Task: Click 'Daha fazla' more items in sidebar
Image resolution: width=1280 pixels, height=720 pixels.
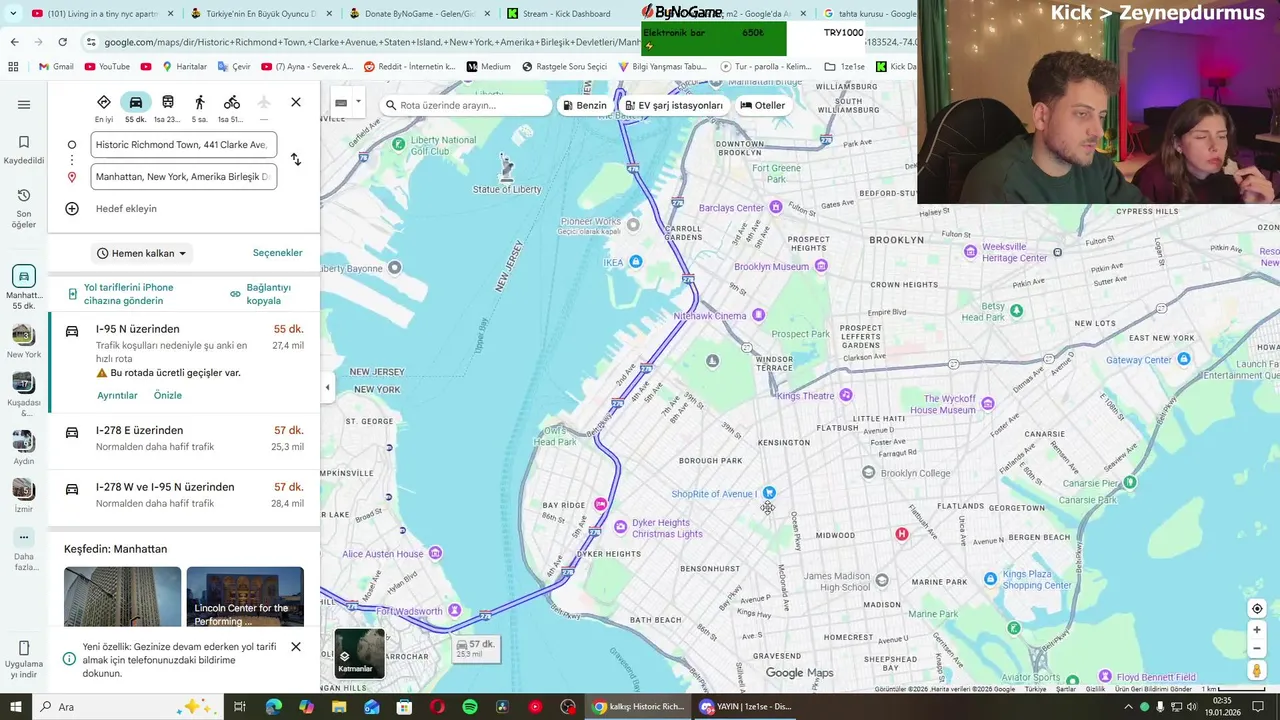Action: point(24,548)
